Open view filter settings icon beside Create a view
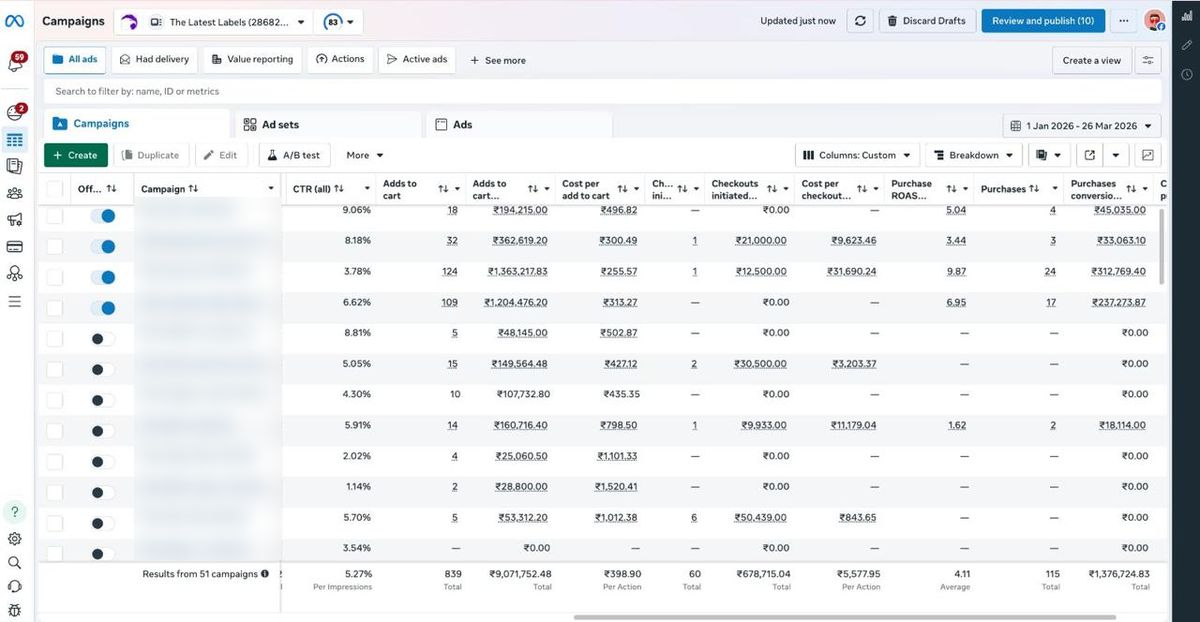Viewport: 1200px width, 622px height. [x=1148, y=60]
